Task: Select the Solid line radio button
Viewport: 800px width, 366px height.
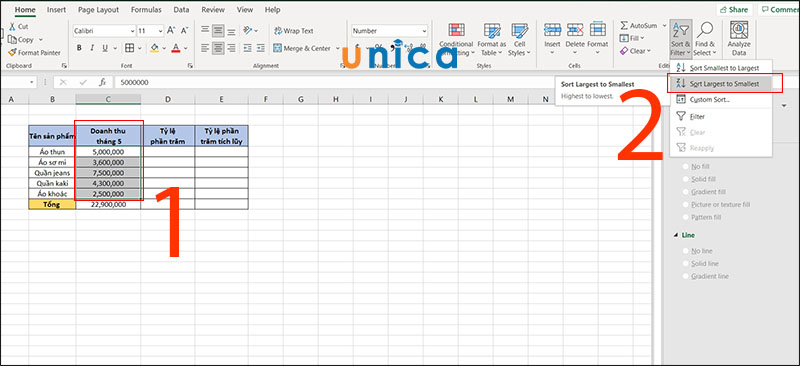Action: 686,264
